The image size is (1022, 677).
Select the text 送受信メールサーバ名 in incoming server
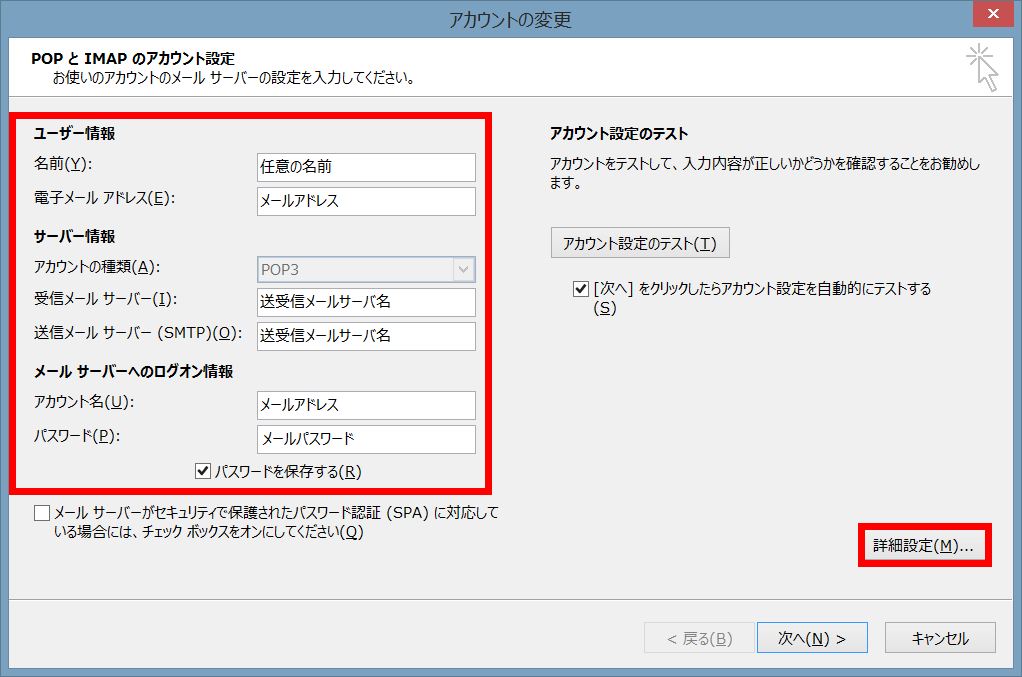320,302
